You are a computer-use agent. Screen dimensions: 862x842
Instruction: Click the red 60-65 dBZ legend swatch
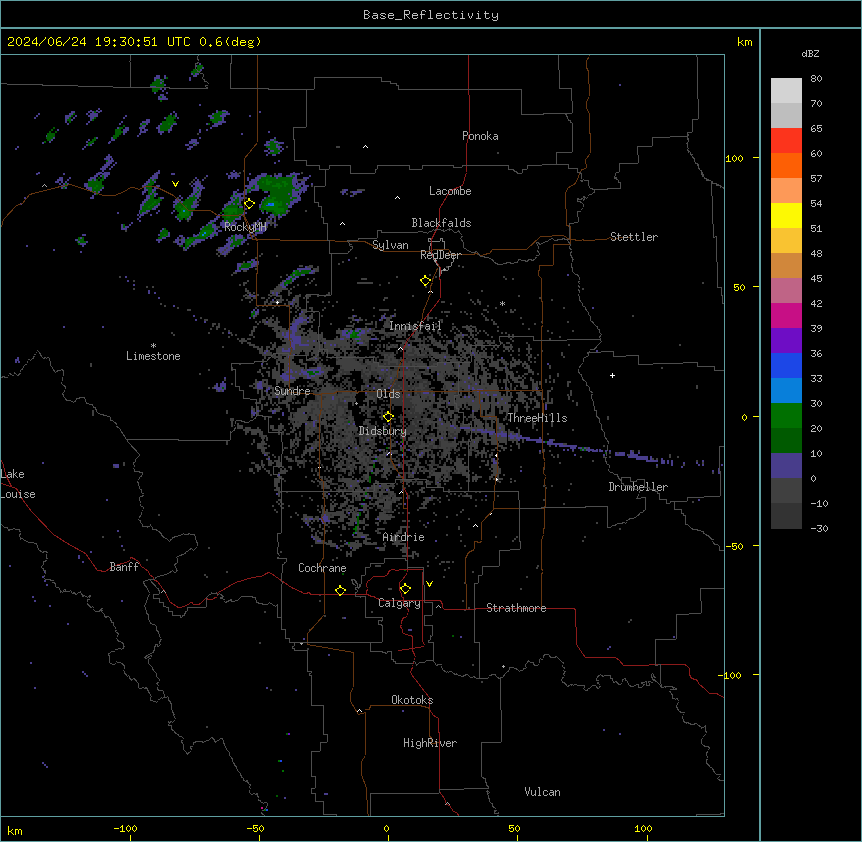[x=786, y=141]
